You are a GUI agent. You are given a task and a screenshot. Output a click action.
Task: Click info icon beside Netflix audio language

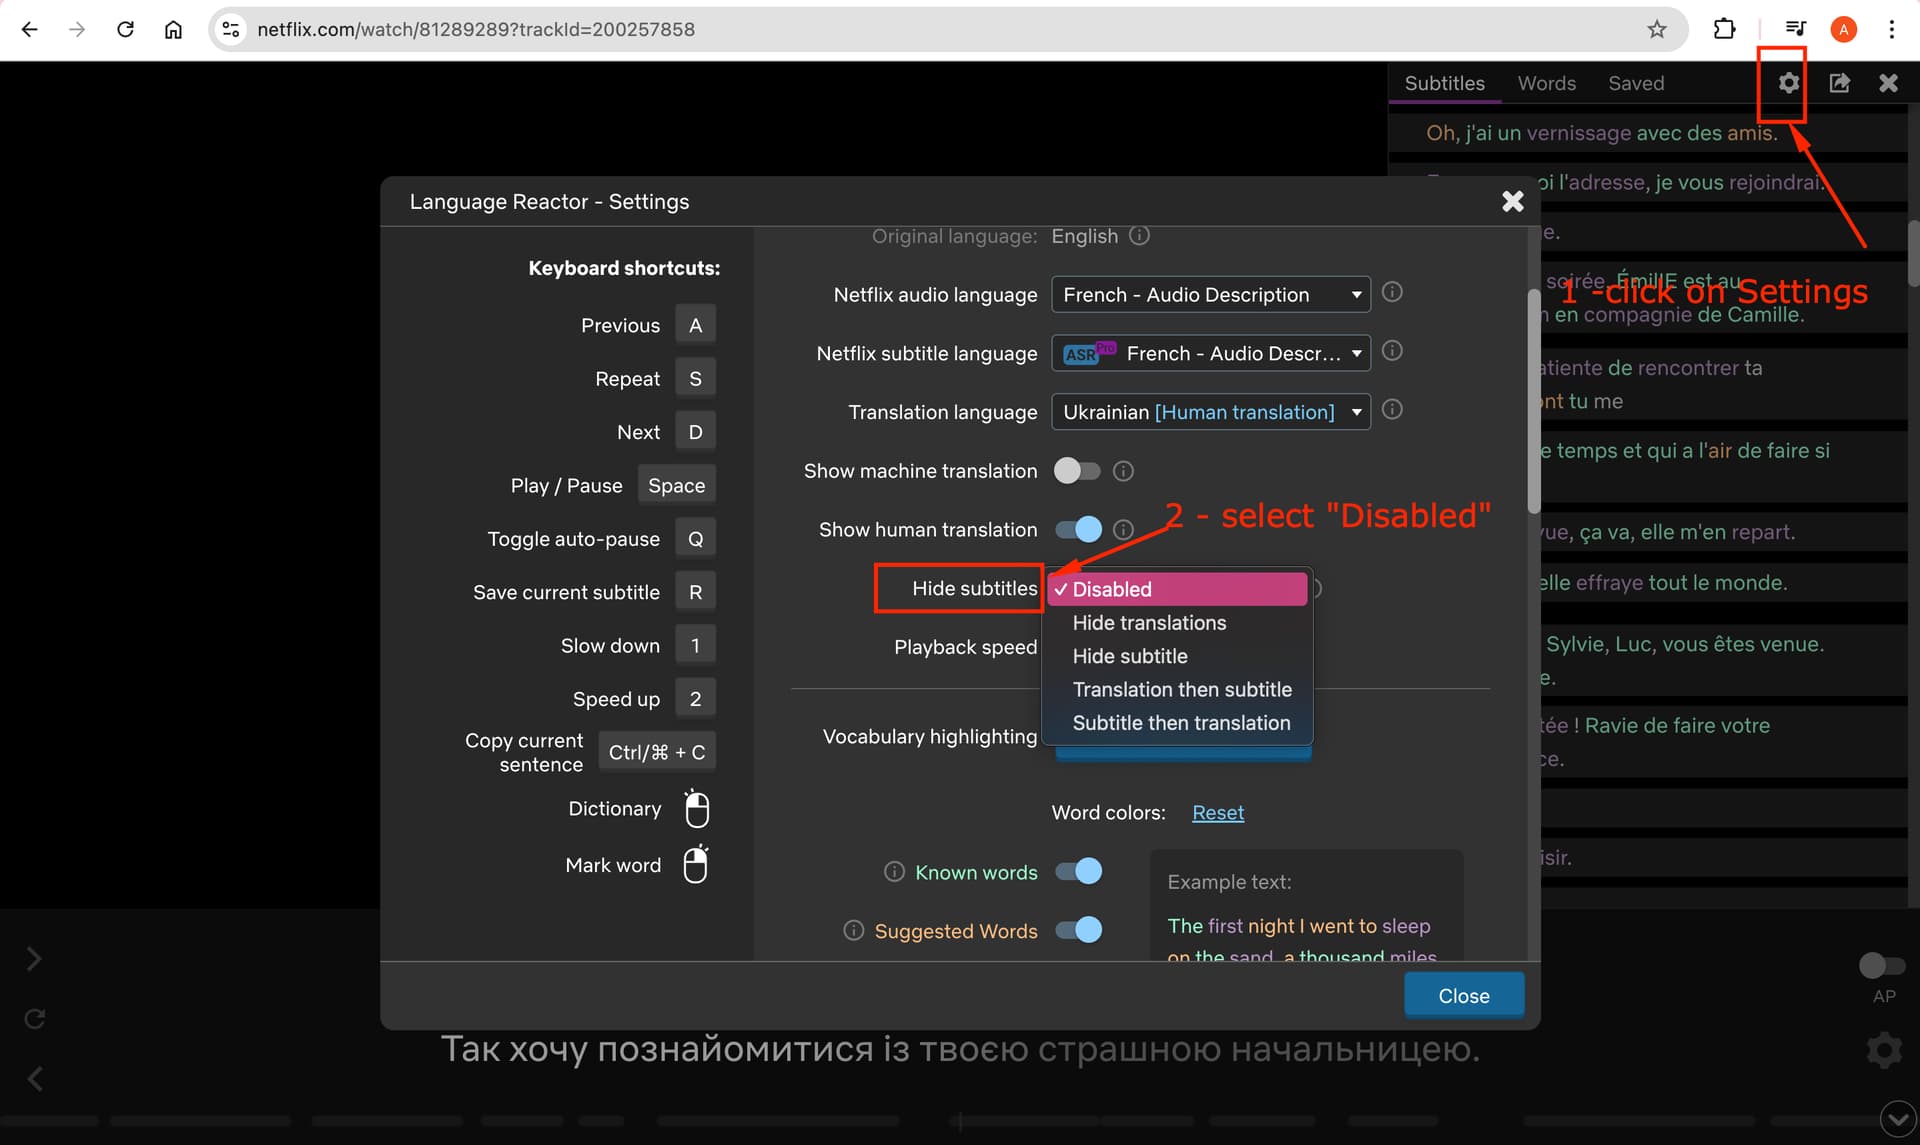pyautogui.click(x=1392, y=292)
